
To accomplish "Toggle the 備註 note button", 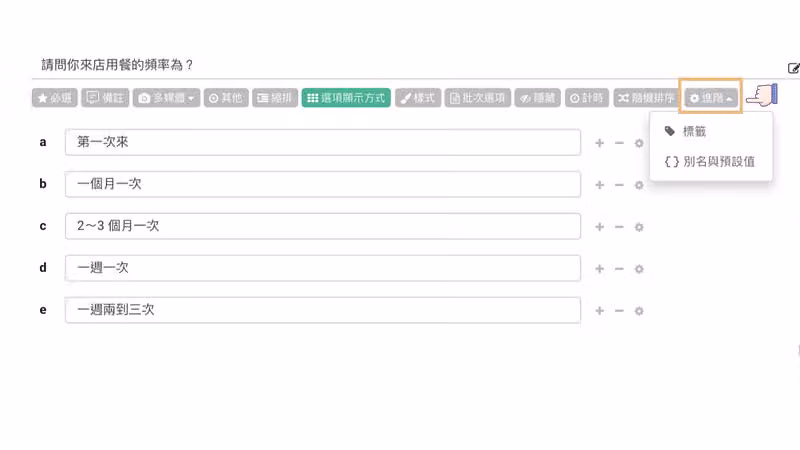I will 105,98.
